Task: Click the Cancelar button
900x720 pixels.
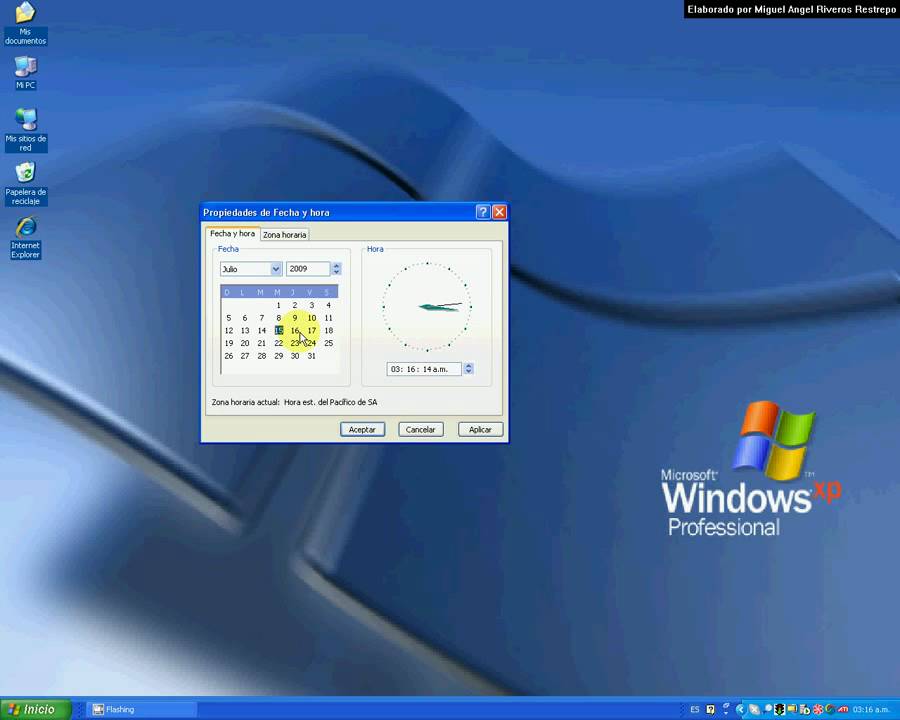Action: tap(421, 429)
